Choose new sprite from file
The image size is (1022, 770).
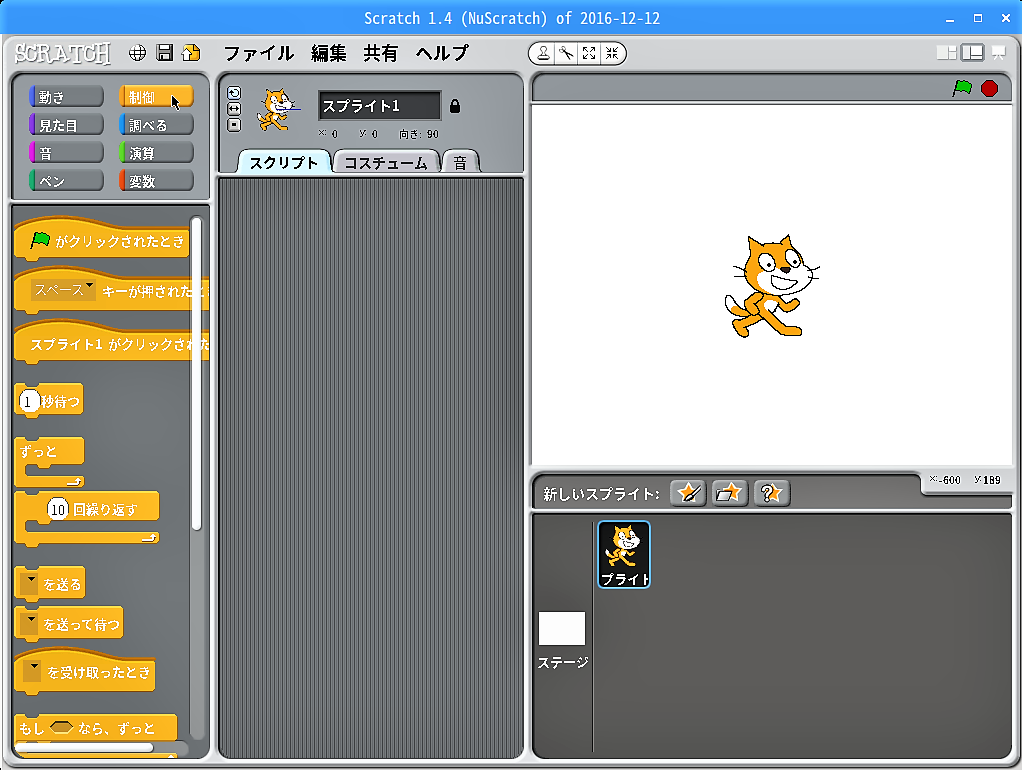pyautogui.click(x=729, y=493)
